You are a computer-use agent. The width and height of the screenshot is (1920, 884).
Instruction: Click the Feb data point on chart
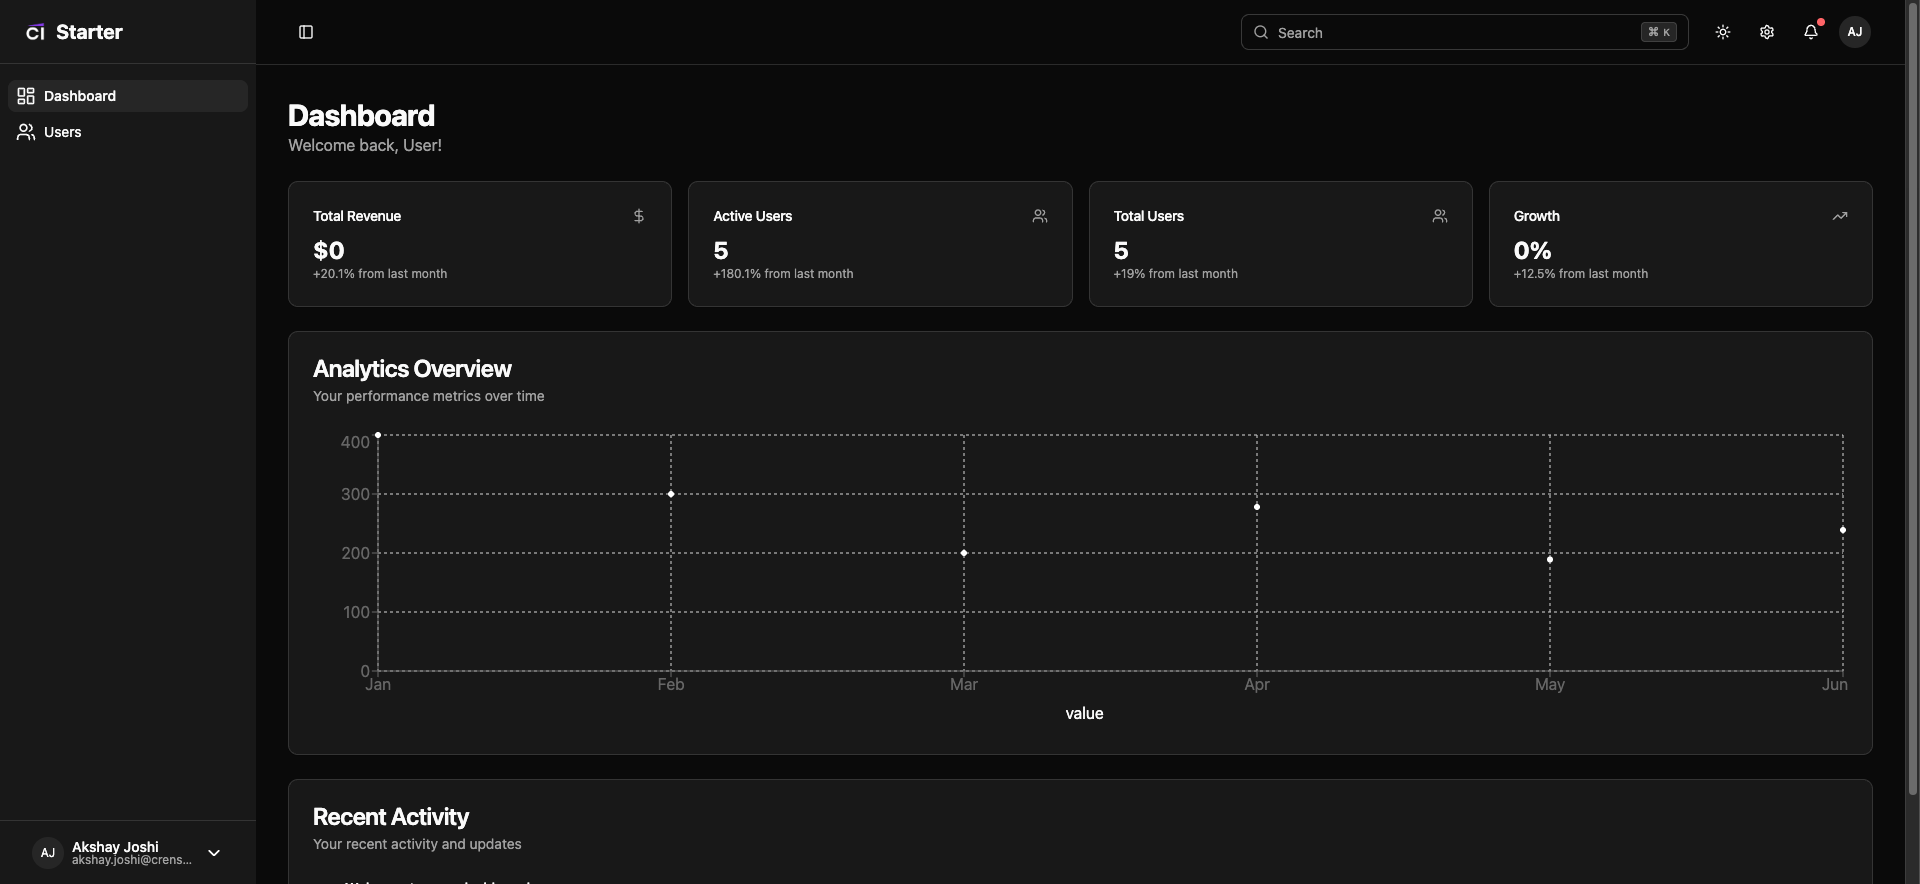(671, 494)
